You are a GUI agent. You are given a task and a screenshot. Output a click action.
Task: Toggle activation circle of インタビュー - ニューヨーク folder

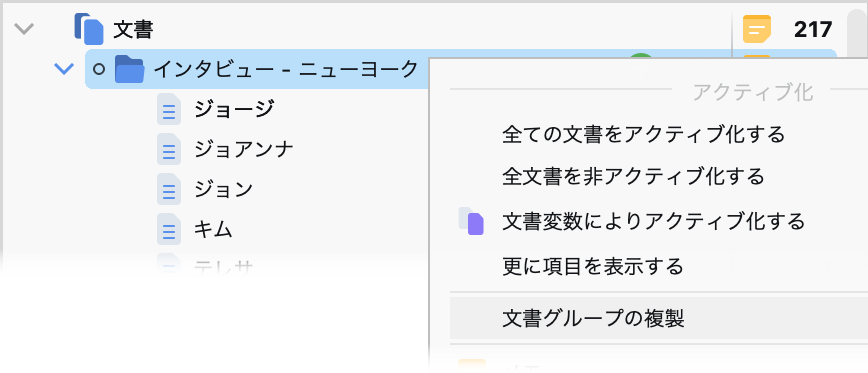[99, 69]
